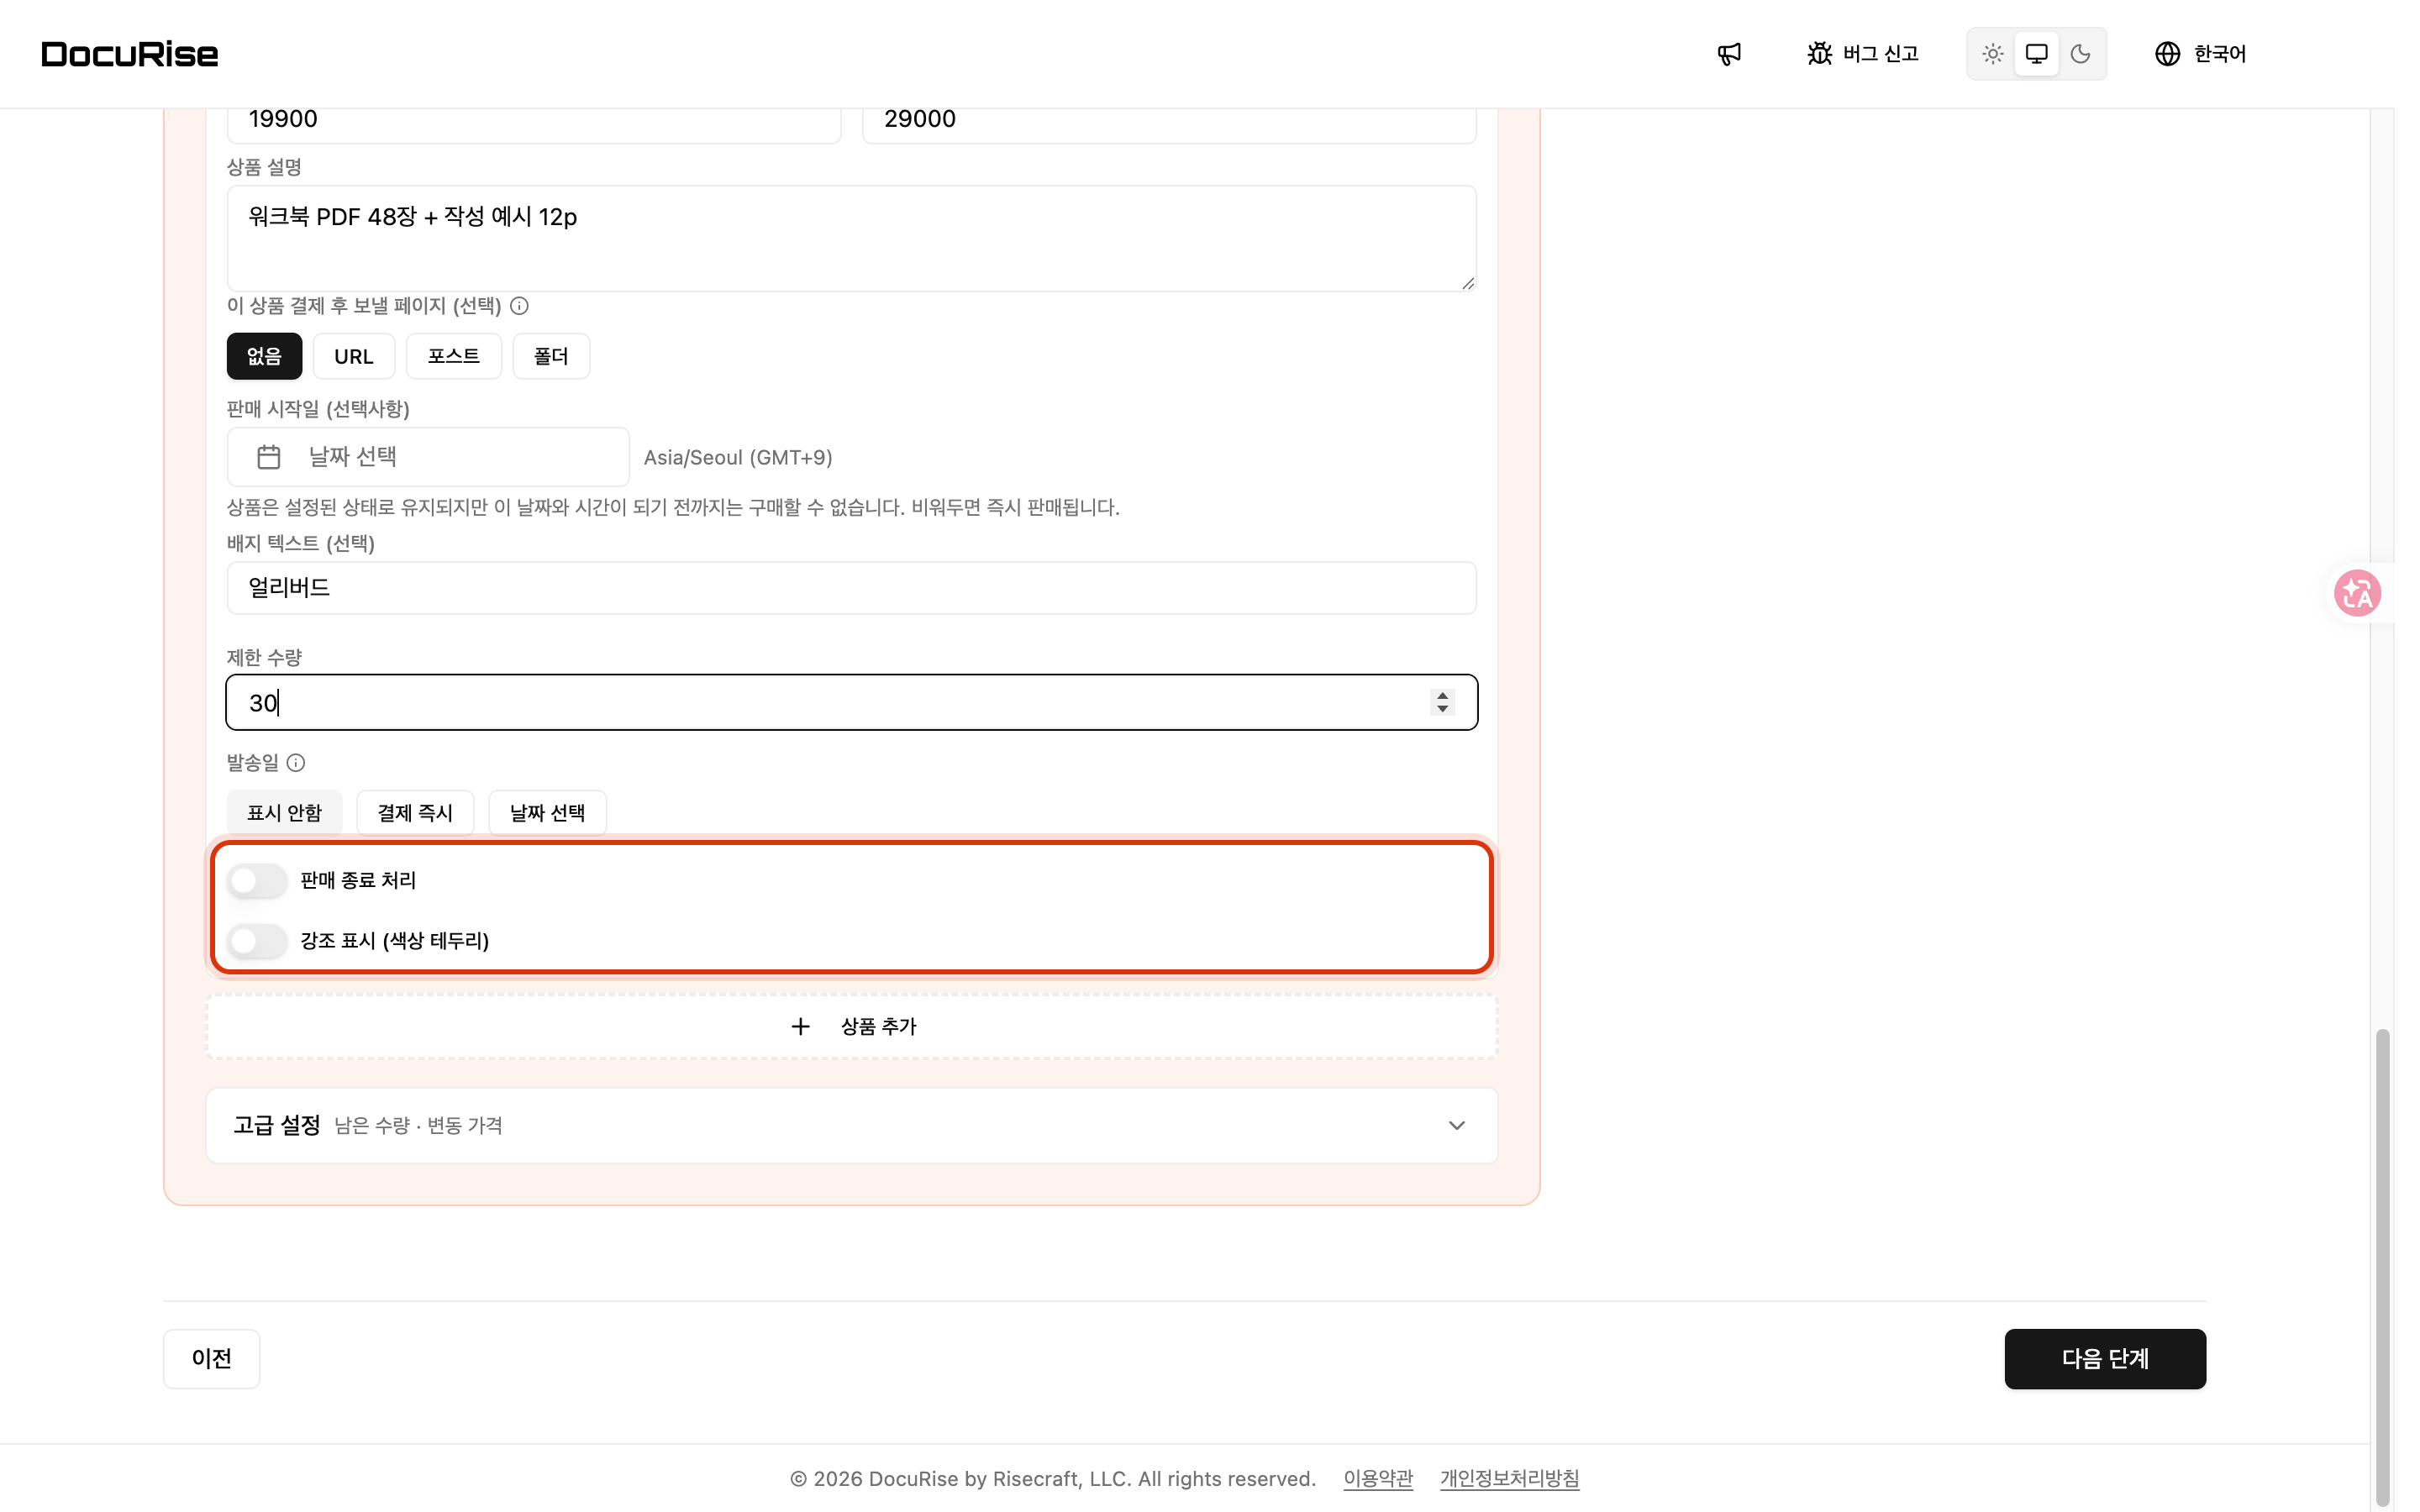
Task: Select the system theme monitor icon
Action: click(2036, 54)
